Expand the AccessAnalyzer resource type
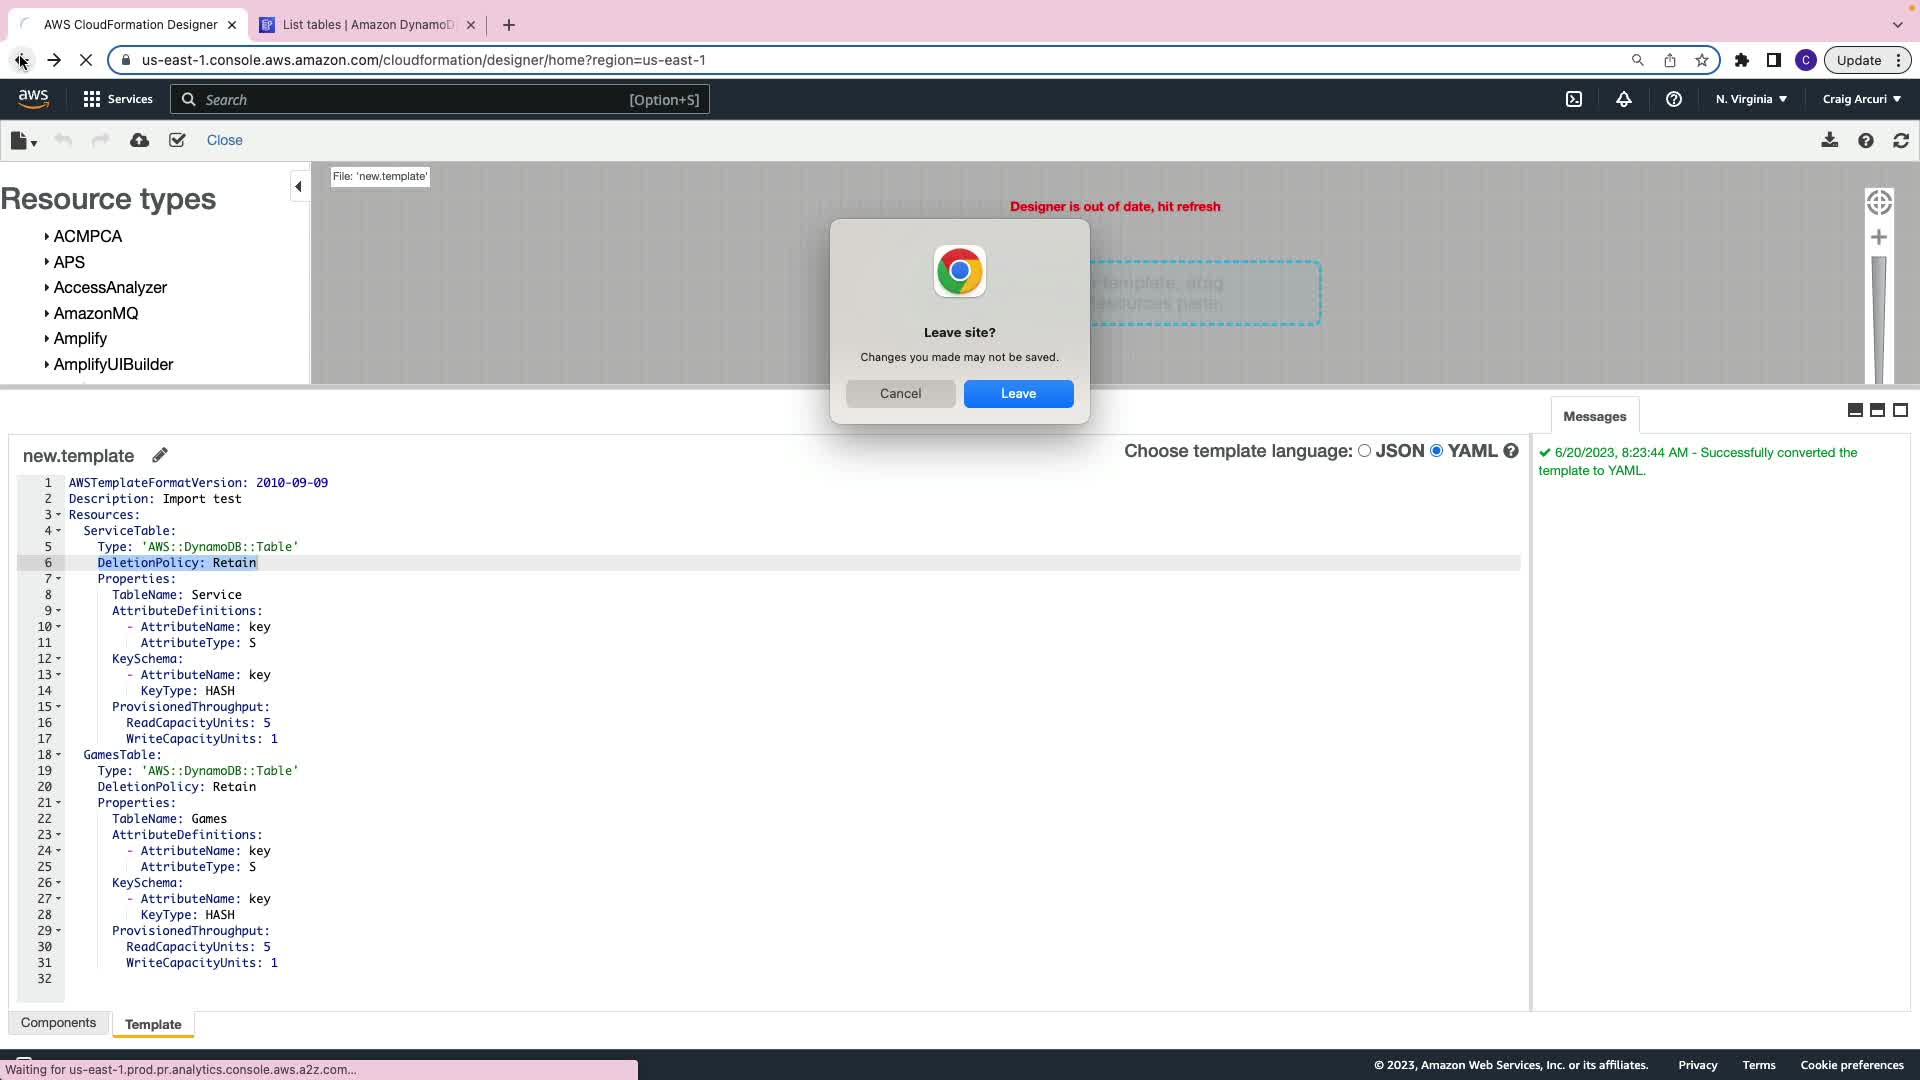Viewport: 1920px width, 1080px height. [109, 288]
